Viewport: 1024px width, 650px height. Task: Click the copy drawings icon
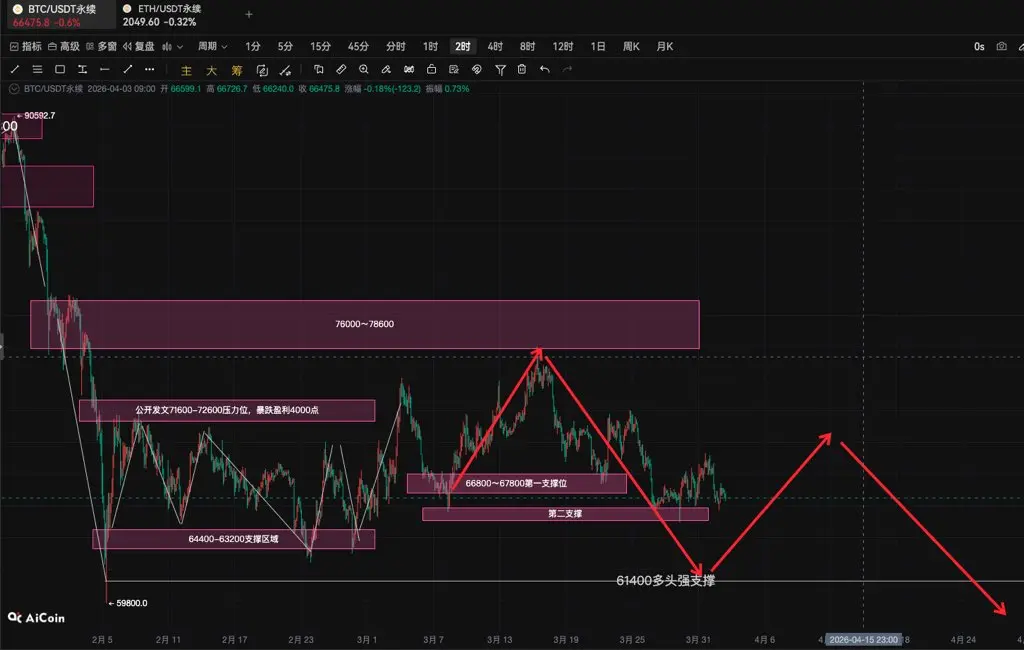click(319, 69)
